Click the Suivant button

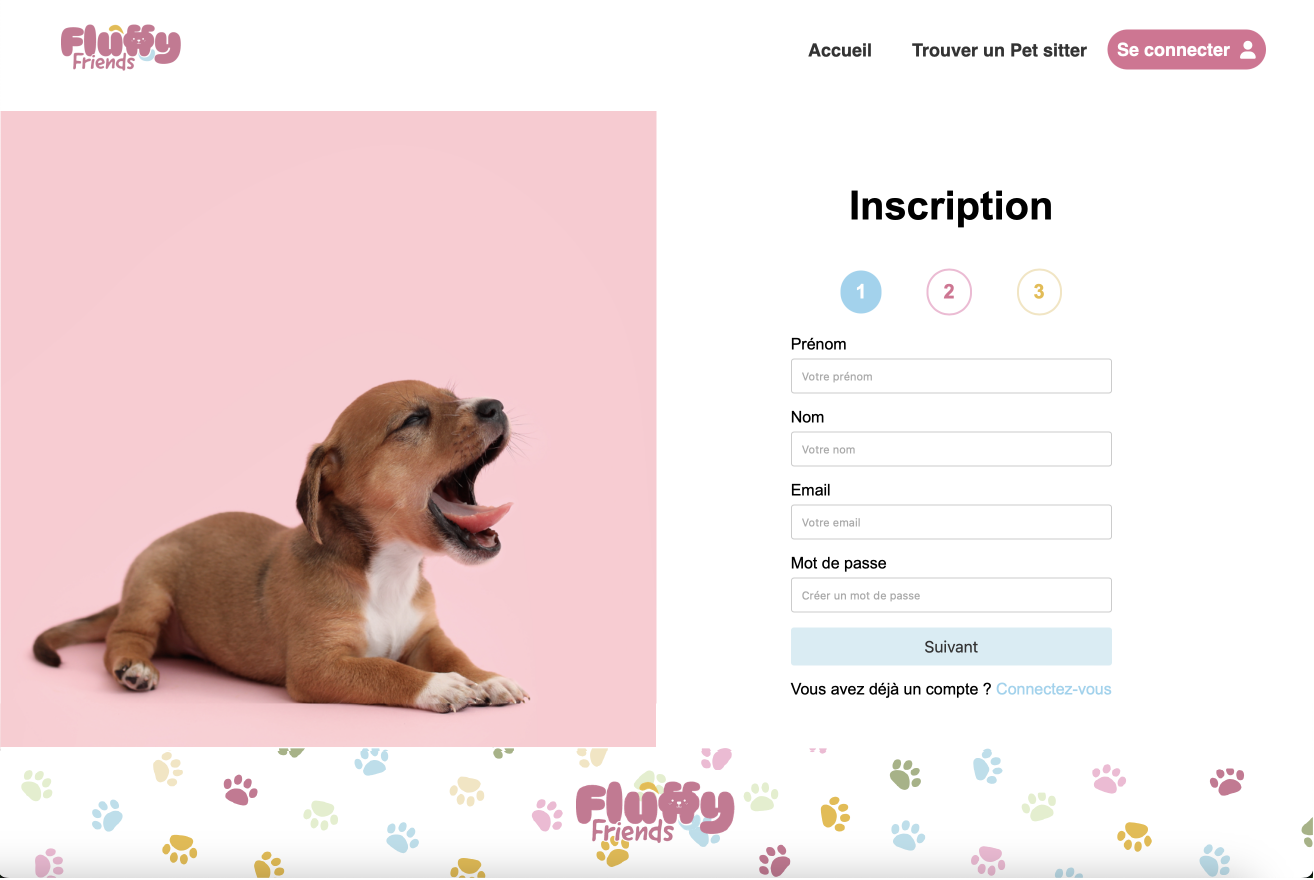[951, 647]
